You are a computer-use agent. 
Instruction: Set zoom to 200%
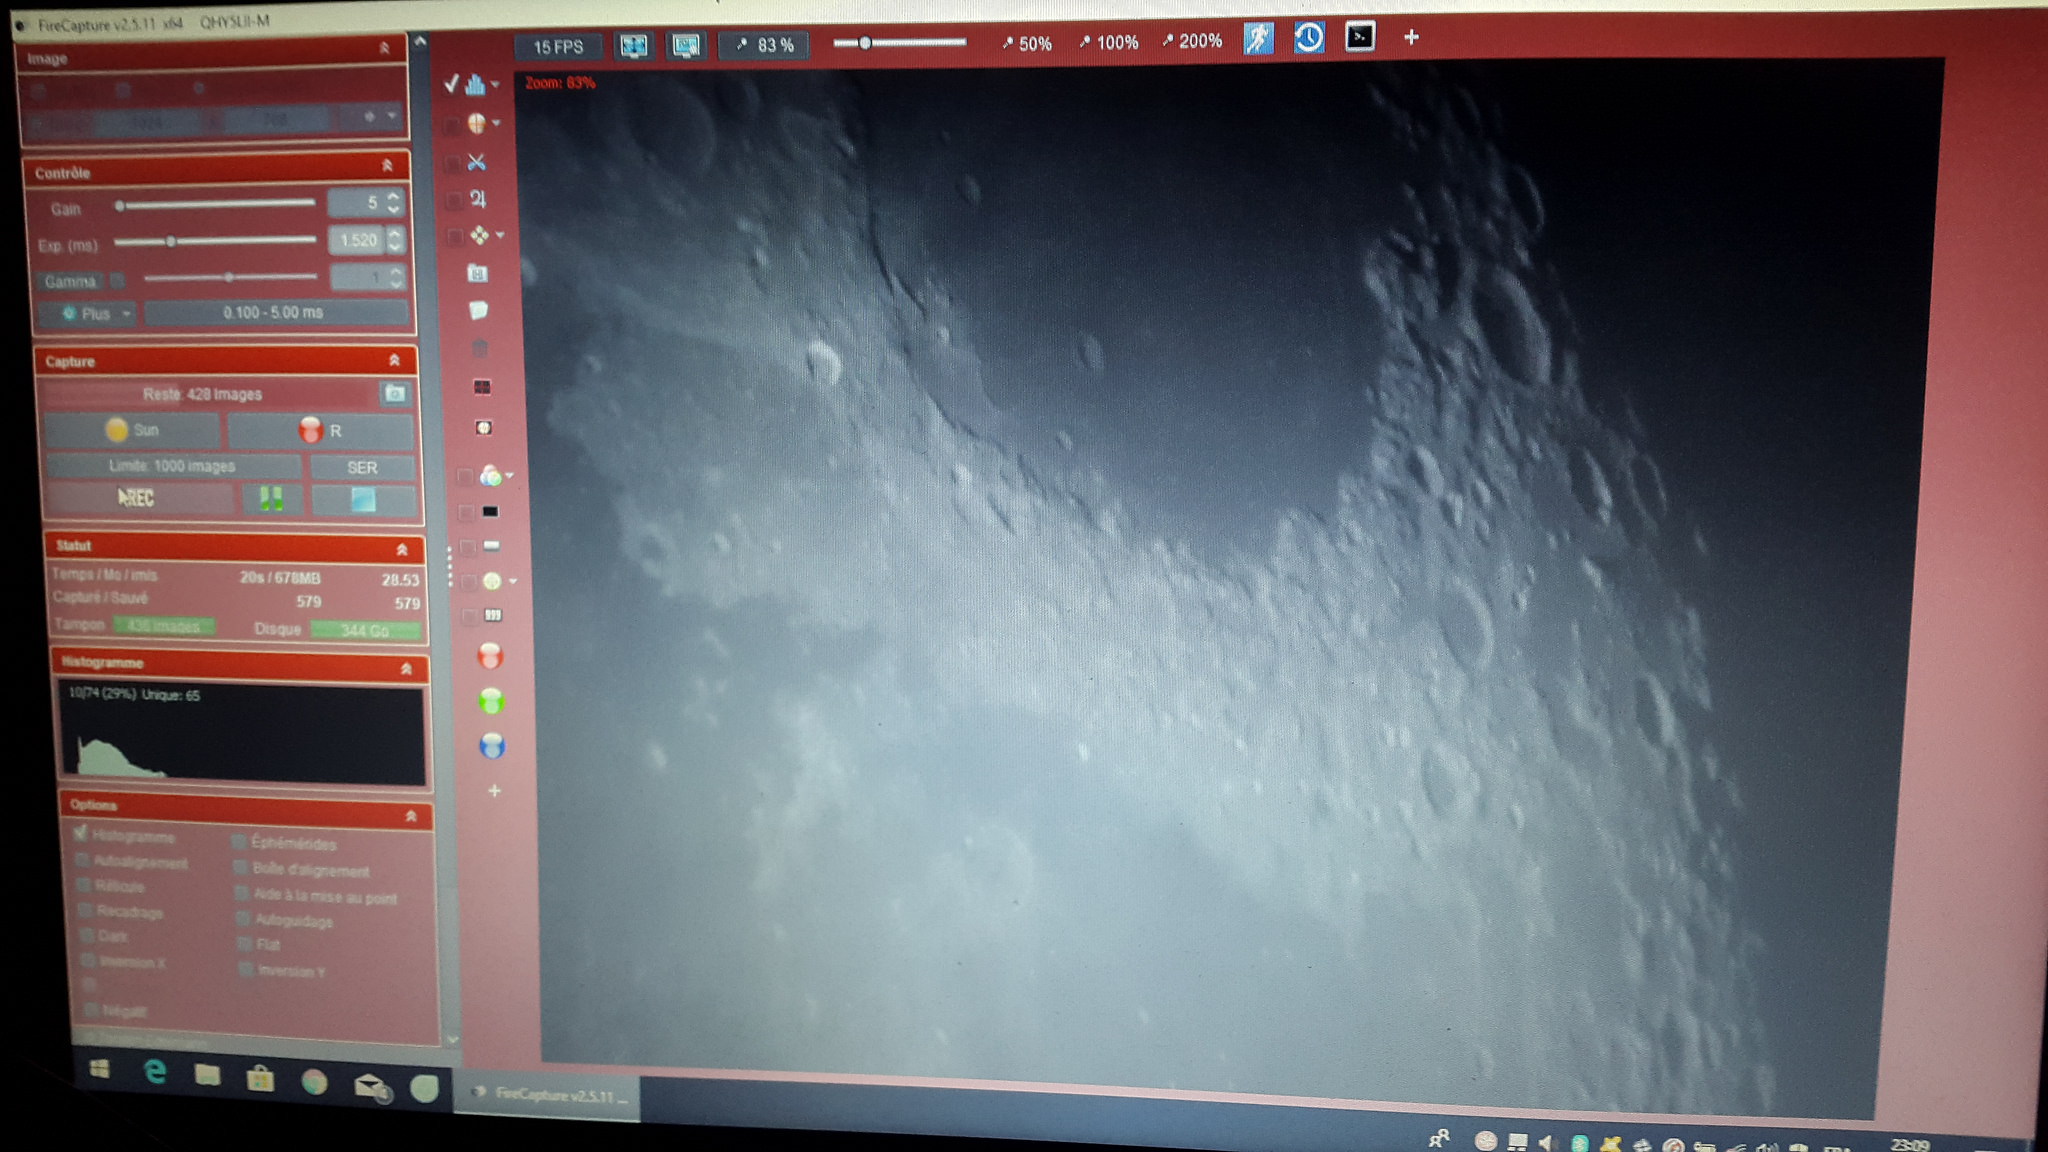tap(1192, 41)
